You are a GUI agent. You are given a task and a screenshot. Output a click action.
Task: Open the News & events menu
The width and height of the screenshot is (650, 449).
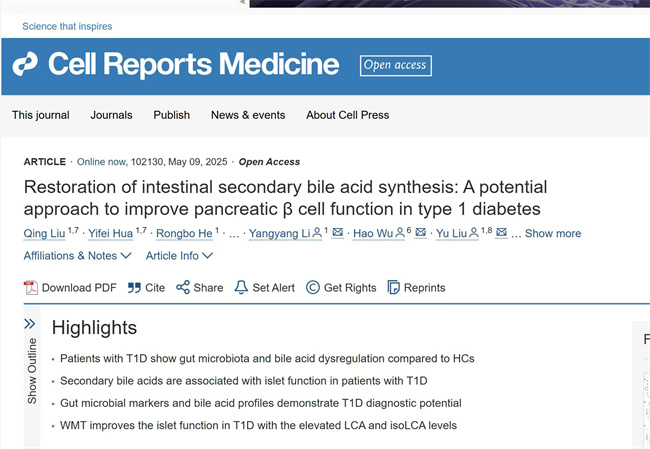coord(248,115)
